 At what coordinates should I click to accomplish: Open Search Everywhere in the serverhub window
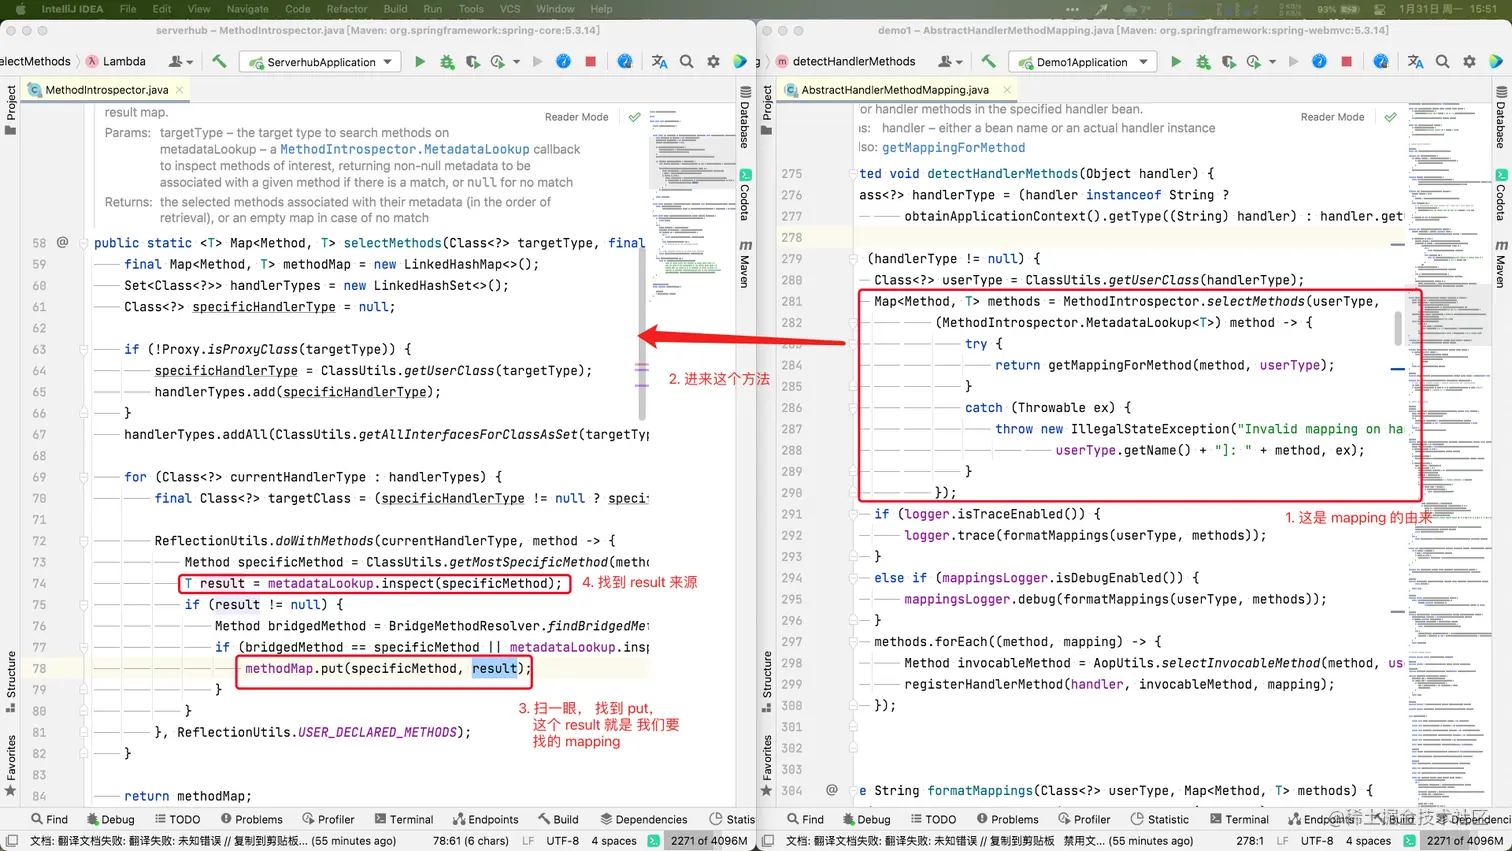687,62
